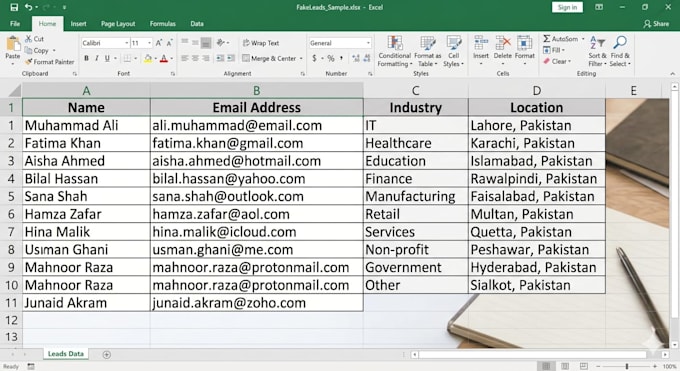The image size is (680, 371).
Task: Apply comma style
Action: [x=341, y=58]
